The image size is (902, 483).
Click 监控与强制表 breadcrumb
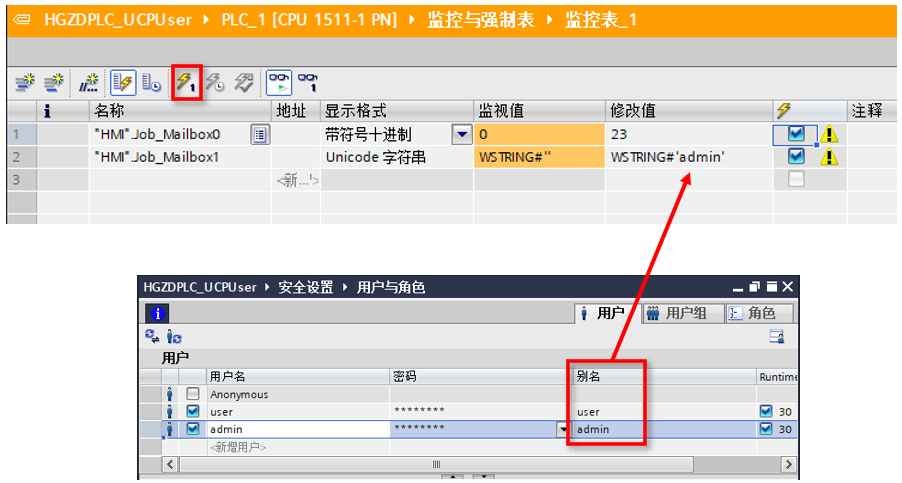point(480,20)
